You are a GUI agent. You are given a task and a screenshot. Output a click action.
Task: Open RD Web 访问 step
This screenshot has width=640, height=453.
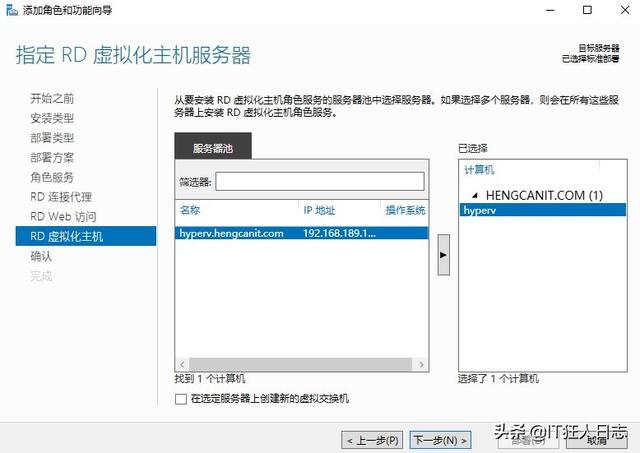(63, 217)
